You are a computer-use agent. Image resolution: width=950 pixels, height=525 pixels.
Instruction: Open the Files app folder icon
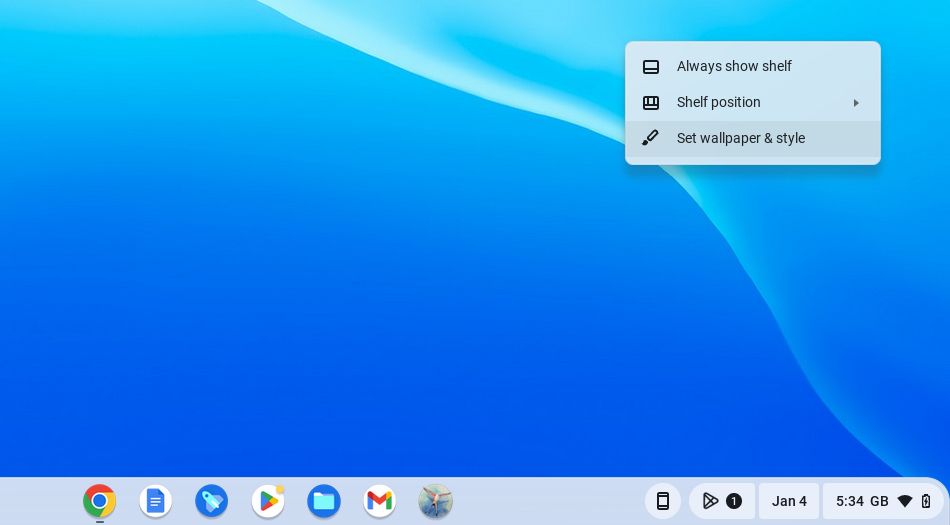click(x=324, y=501)
